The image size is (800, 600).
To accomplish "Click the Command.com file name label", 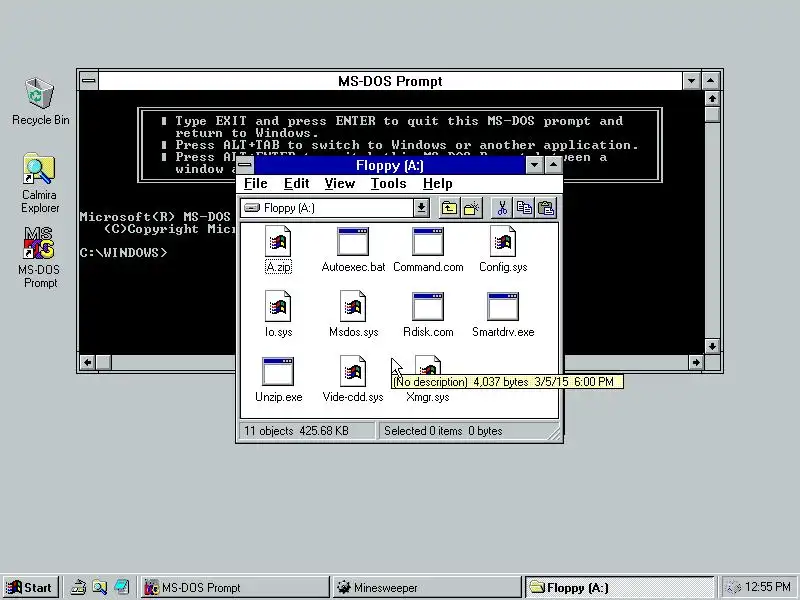I will [x=428, y=267].
